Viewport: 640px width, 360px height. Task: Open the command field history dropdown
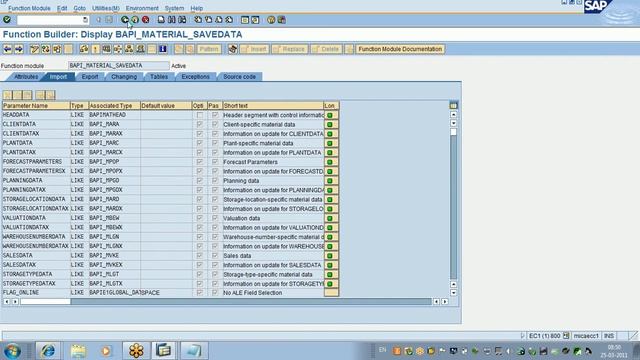coord(85,20)
